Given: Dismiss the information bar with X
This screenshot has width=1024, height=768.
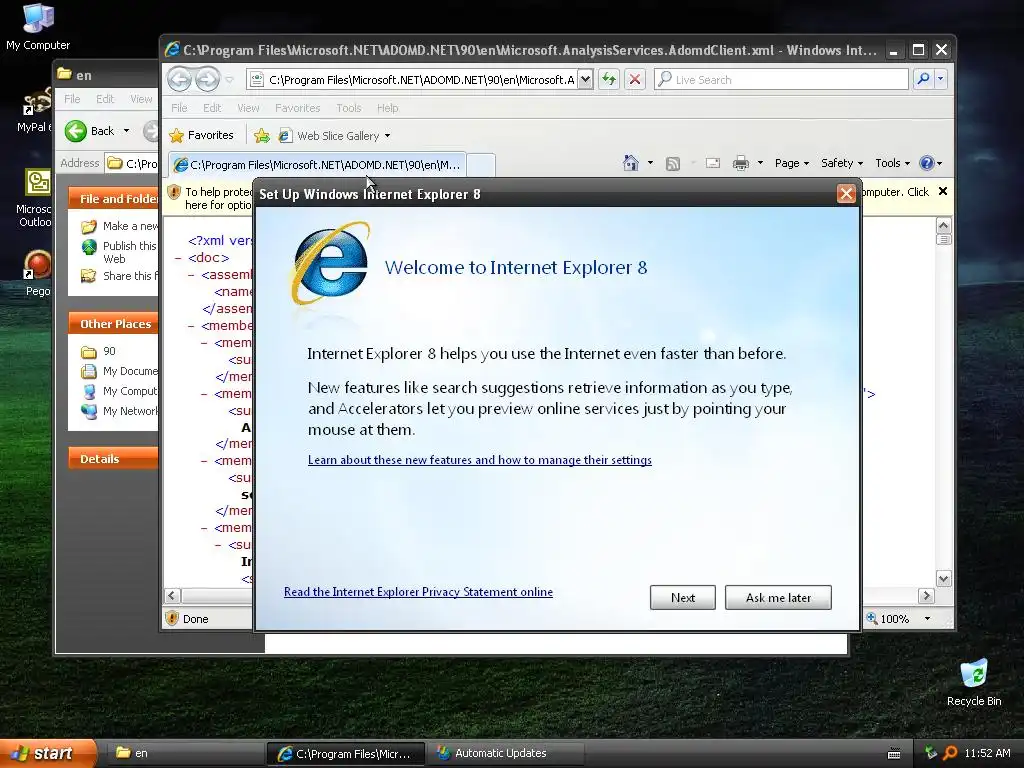Looking at the screenshot, I should [942, 191].
